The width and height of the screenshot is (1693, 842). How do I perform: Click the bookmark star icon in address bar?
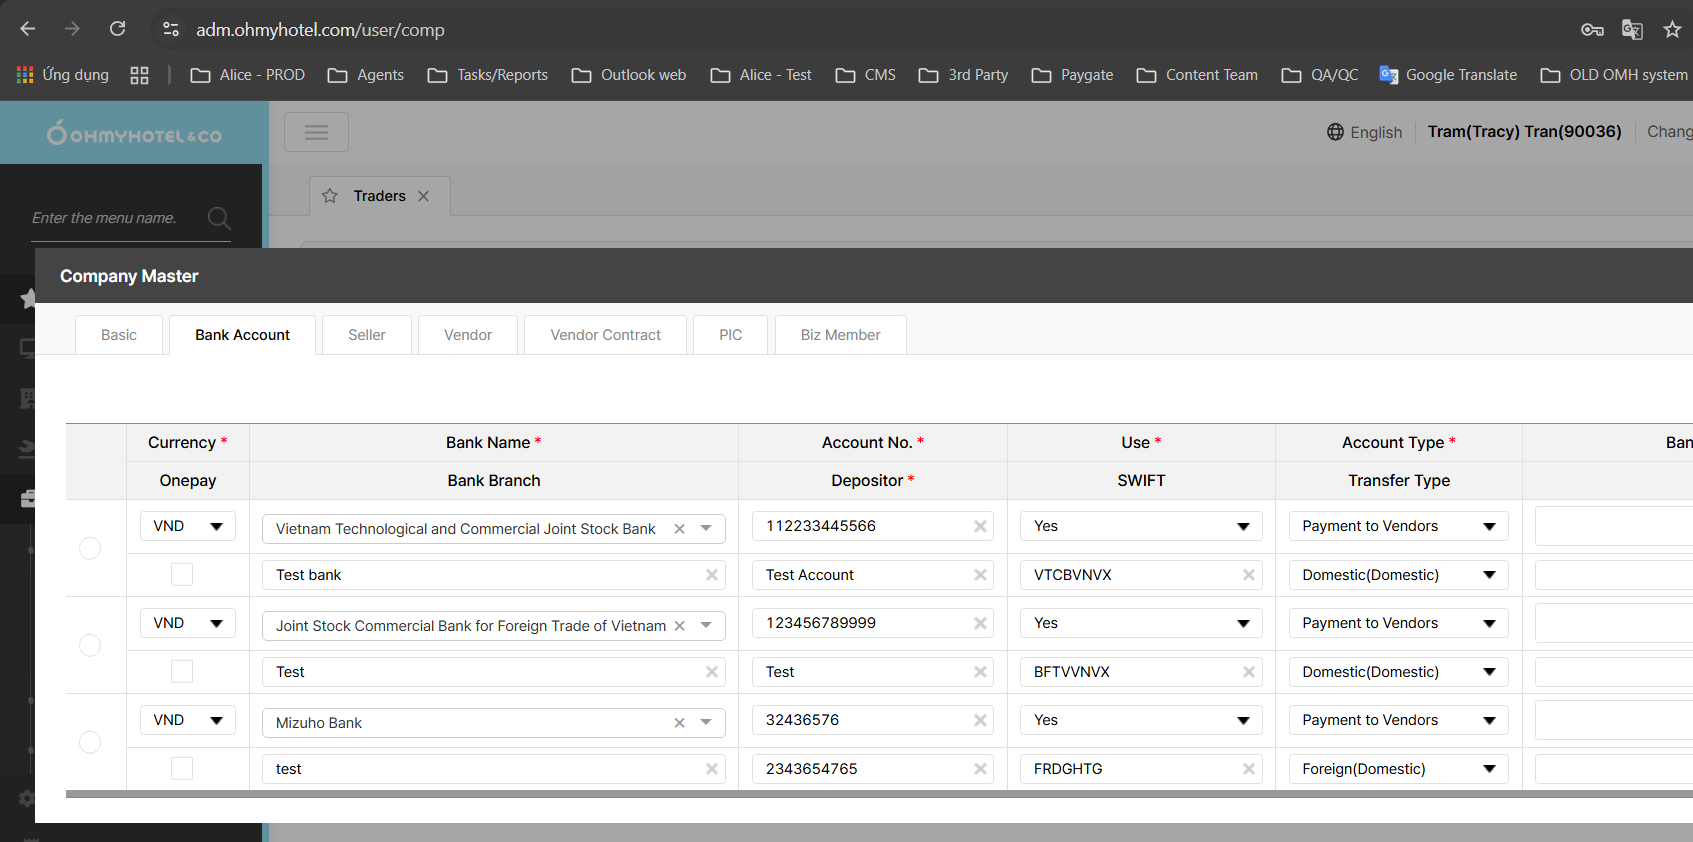point(1672,30)
